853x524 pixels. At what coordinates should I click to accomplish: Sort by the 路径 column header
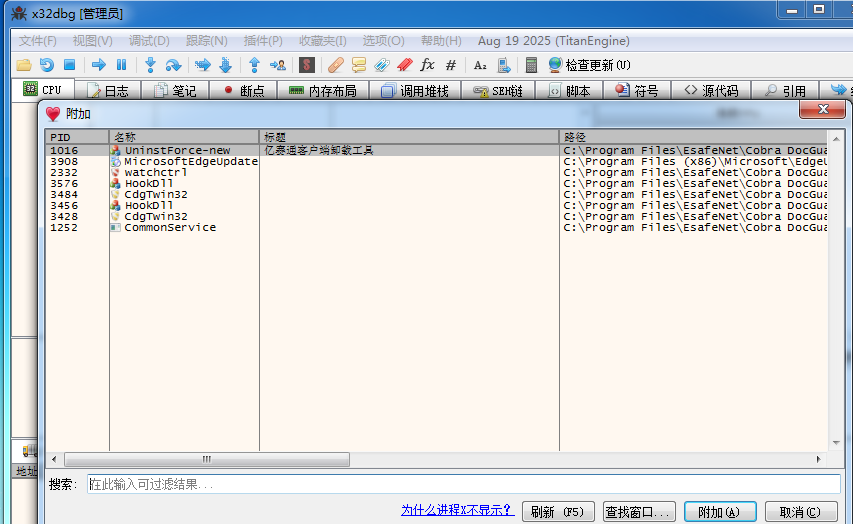point(694,137)
